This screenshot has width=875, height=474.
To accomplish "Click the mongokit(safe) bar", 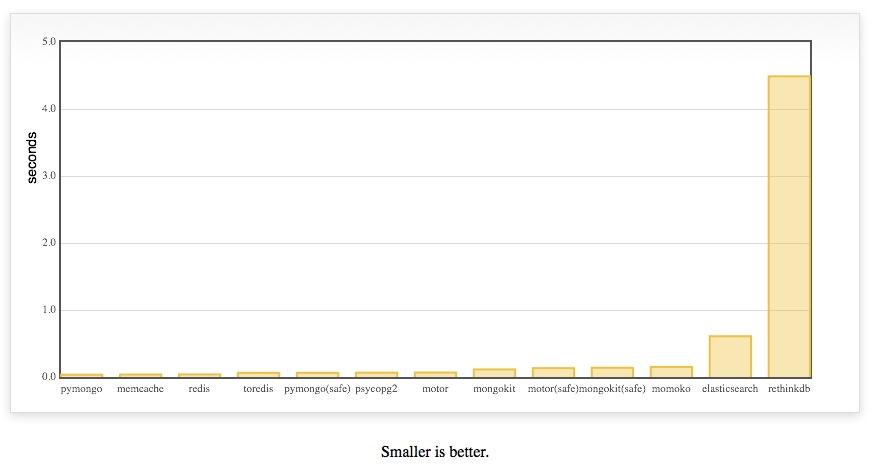I will click(612, 372).
